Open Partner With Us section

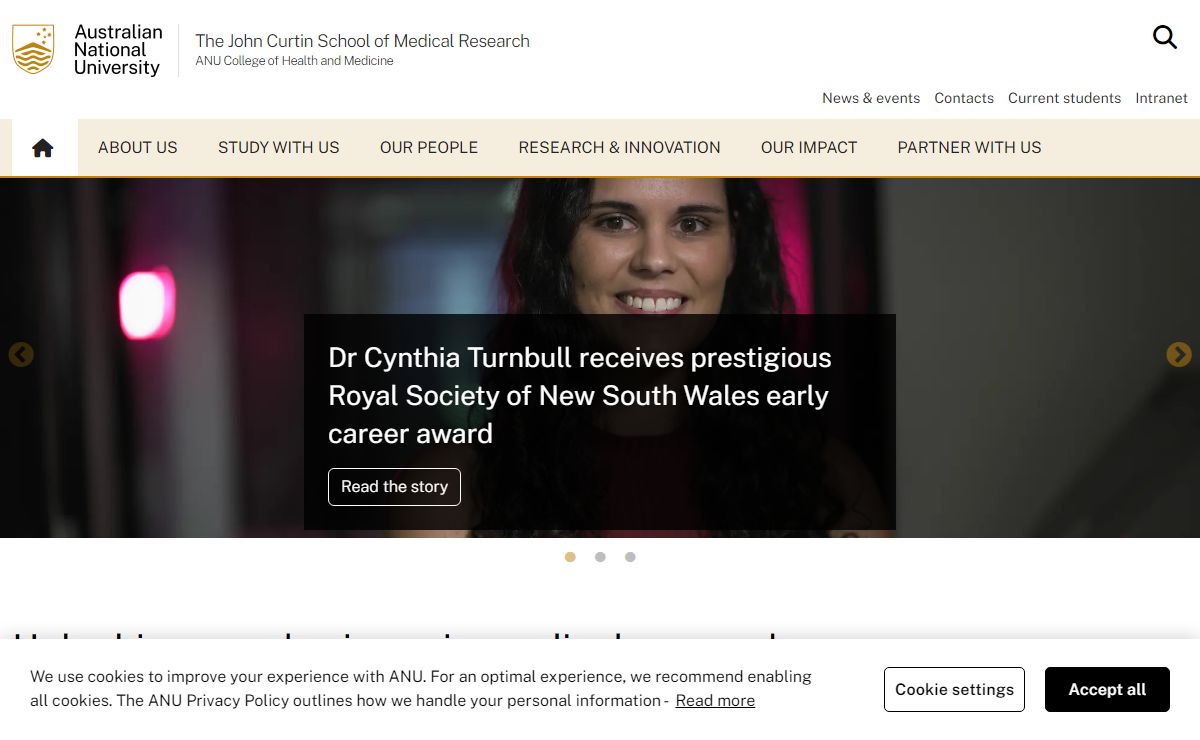pyautogui.click(x=969, y=148)
